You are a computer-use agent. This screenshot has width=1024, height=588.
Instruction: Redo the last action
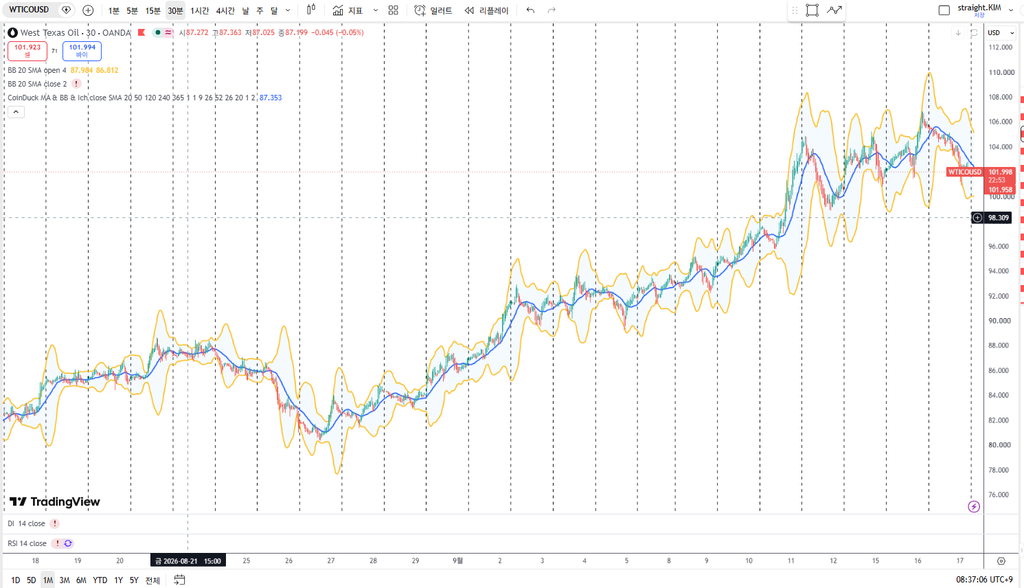click(552, 10)
